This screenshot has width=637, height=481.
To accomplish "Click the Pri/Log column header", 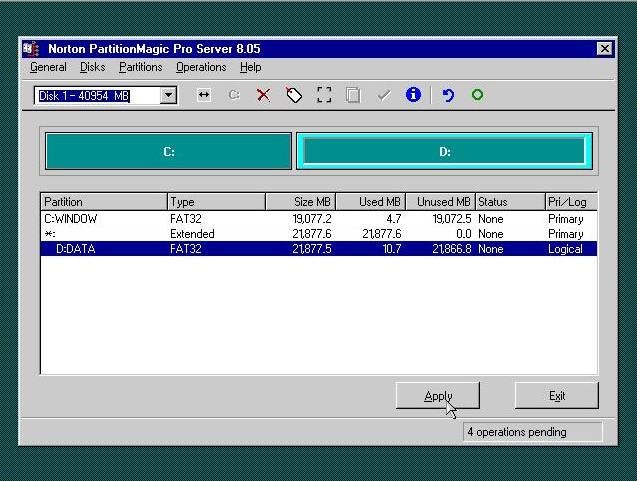I will (x=571, y=202).
